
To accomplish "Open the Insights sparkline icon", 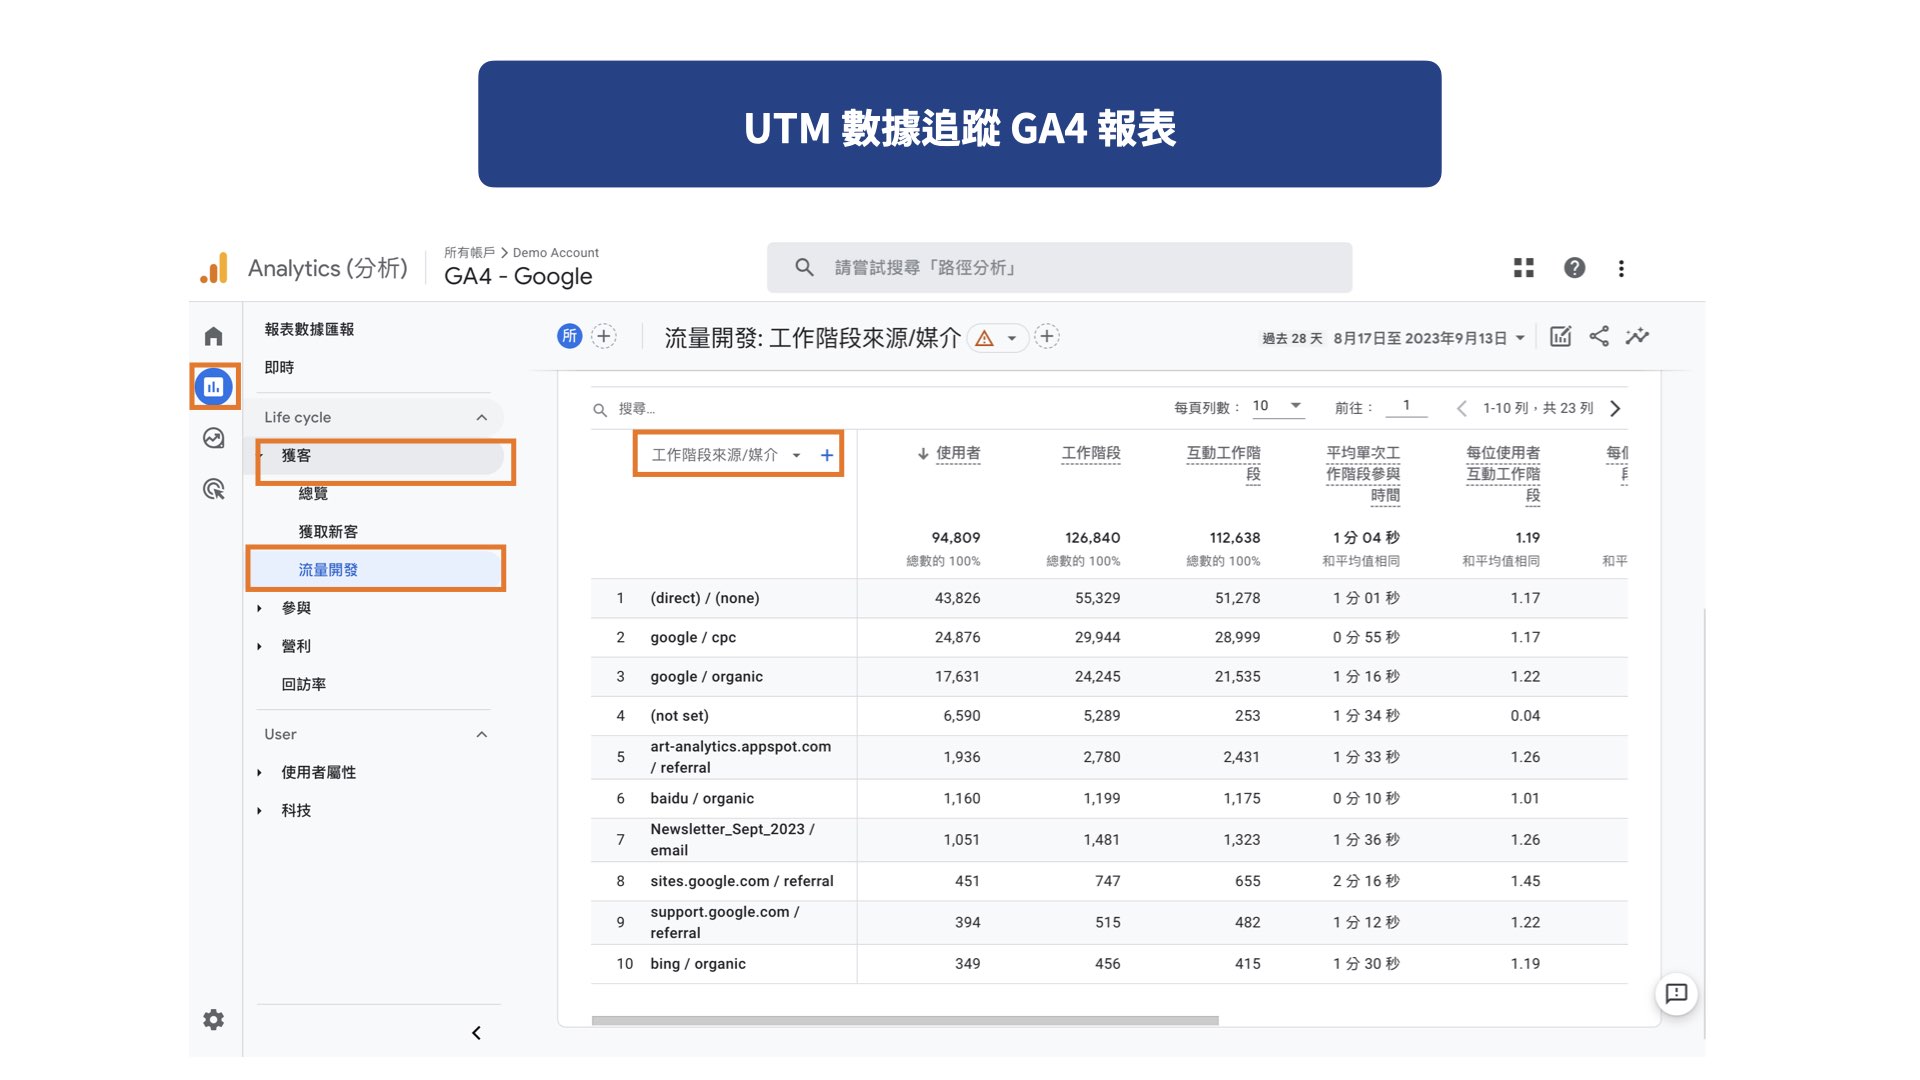I will [1637, 336].
